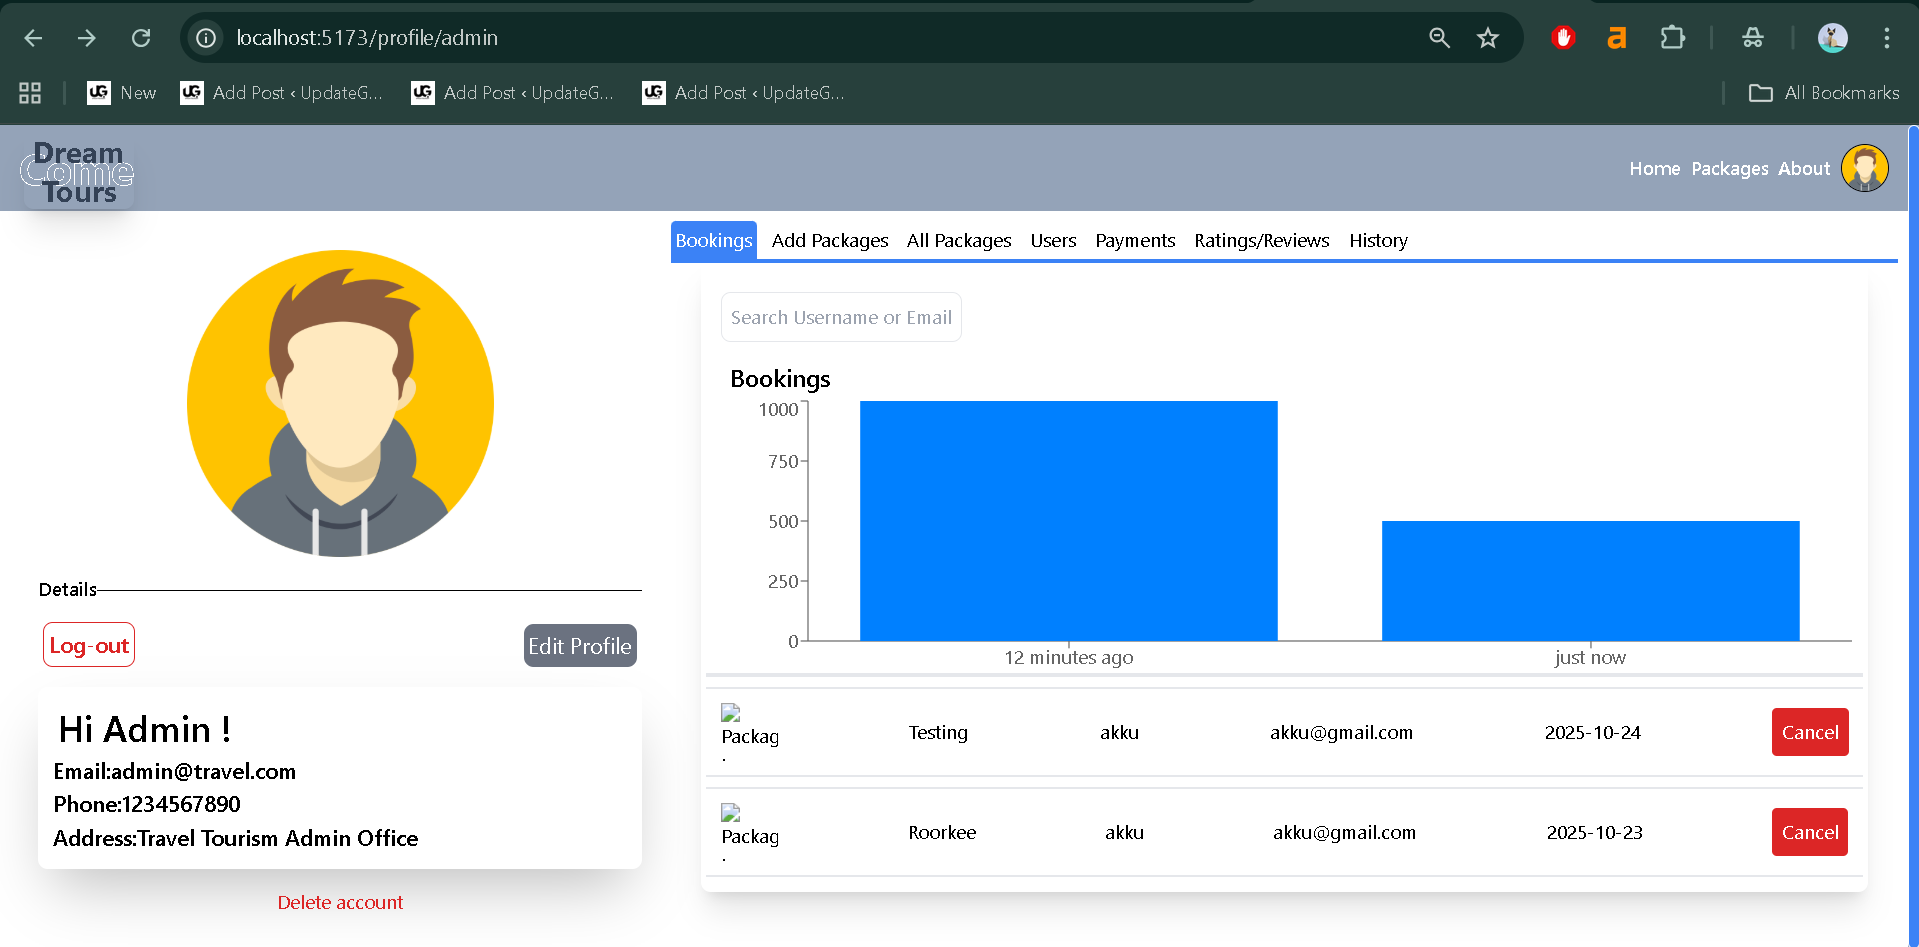This screenshot has width=1919, height=947.
Task: Click the zoom magnifier icon in address bar
Action: (1439, 38)
